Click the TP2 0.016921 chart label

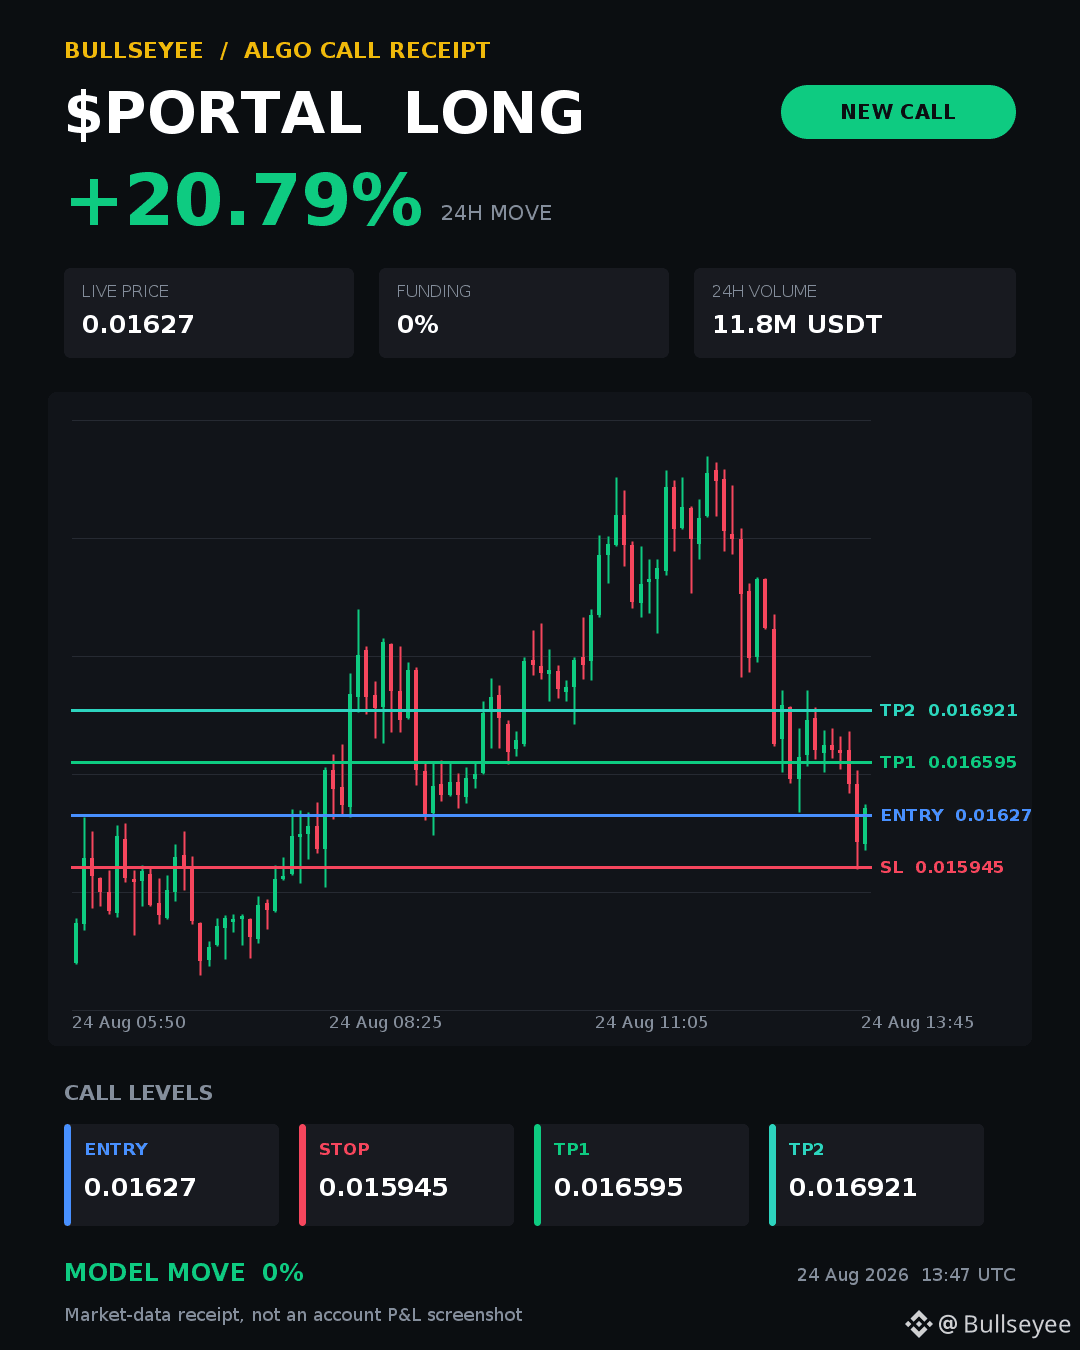tap(948, 710)
